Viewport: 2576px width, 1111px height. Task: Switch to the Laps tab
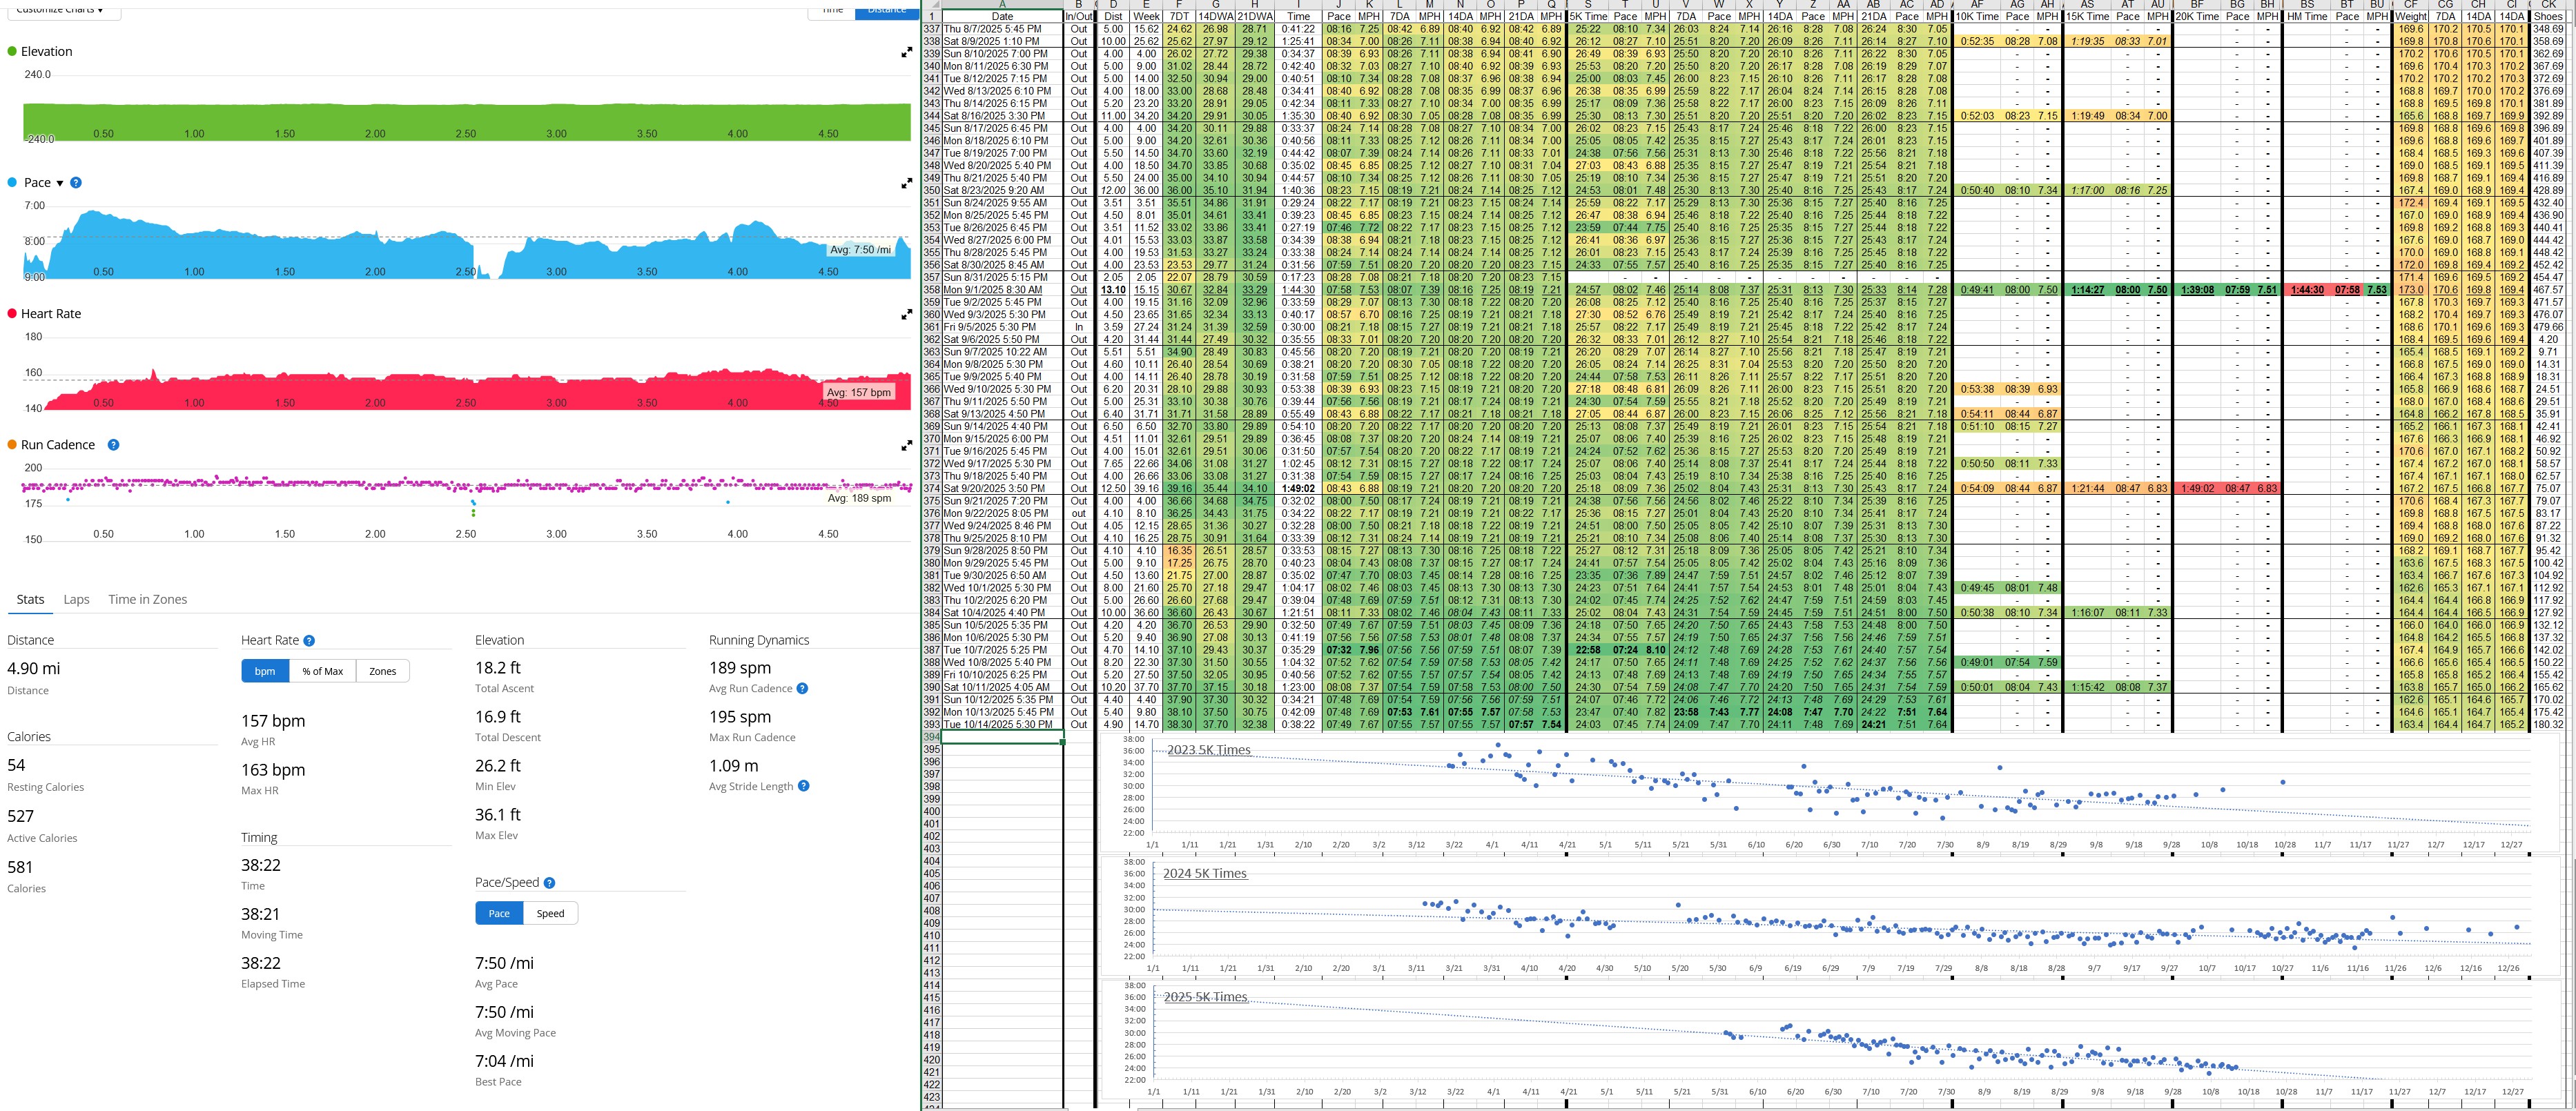(x=76, y=599)
